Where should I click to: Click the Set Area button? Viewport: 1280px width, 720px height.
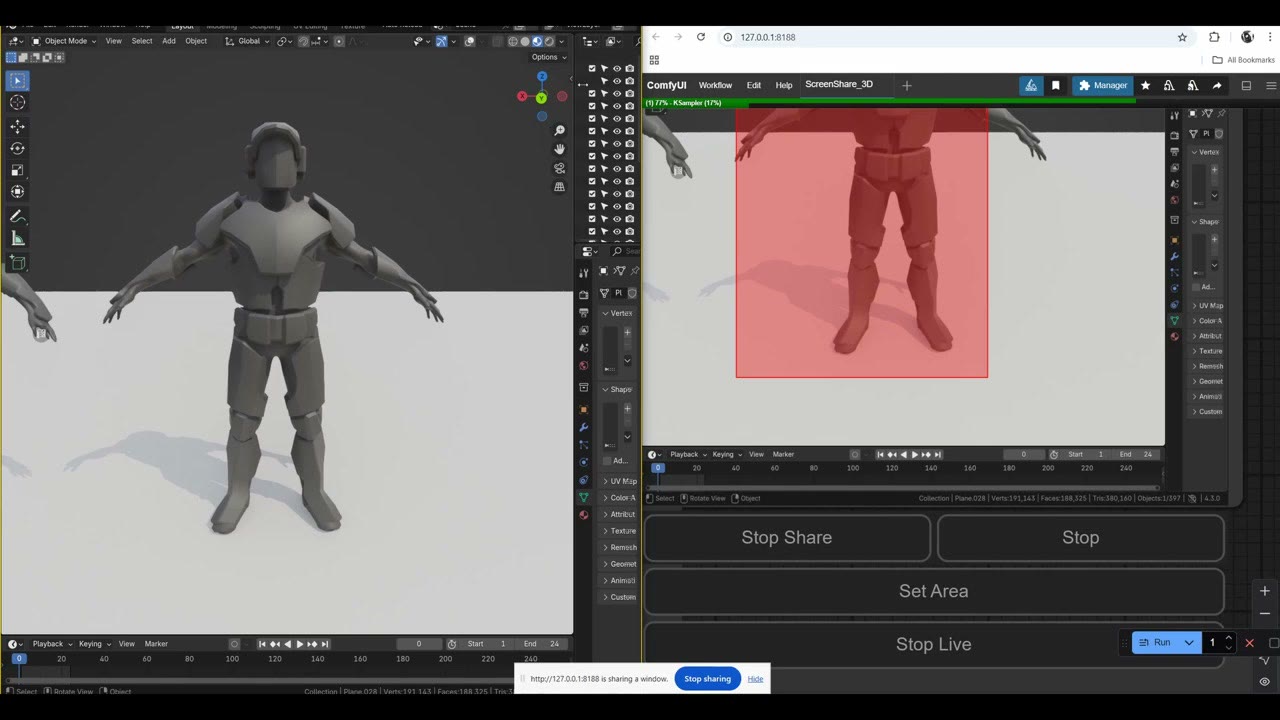click(x=934, y=591)
